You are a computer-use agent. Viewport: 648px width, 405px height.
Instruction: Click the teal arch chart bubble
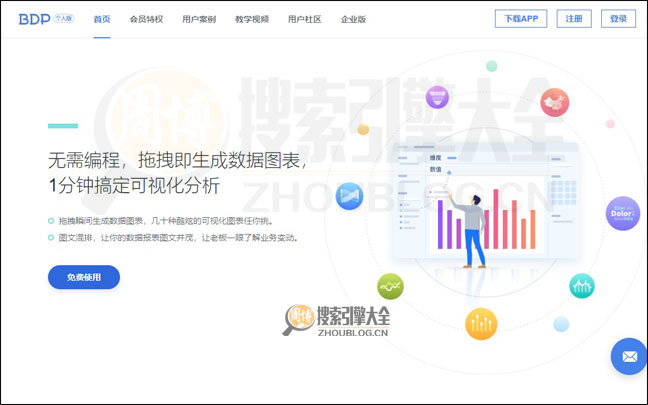tap(582, 286)
